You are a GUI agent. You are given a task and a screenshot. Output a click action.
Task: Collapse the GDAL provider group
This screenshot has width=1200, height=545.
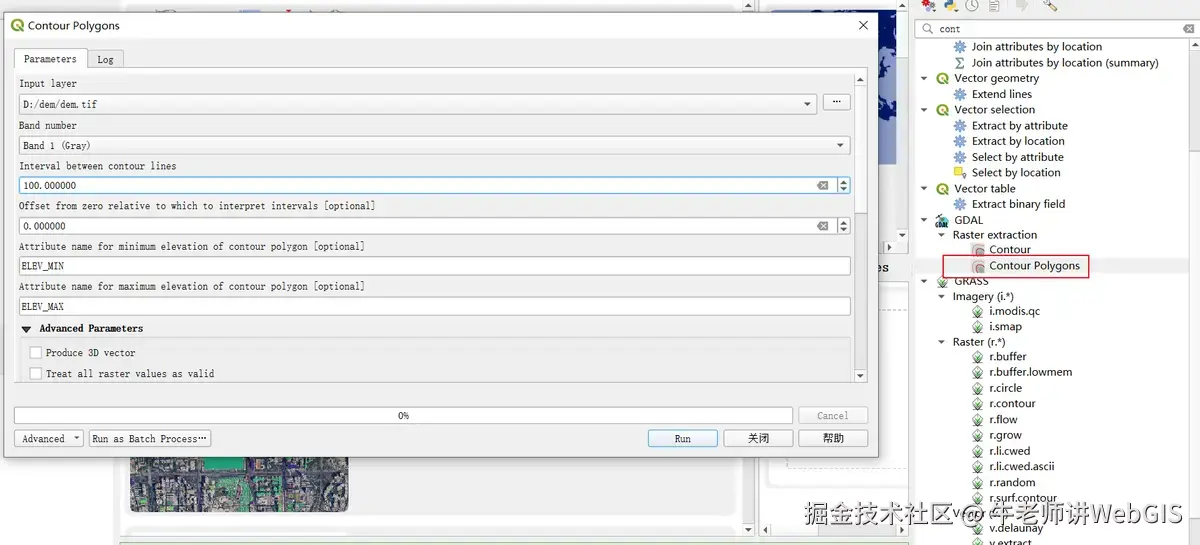click(x=924, y=221)
